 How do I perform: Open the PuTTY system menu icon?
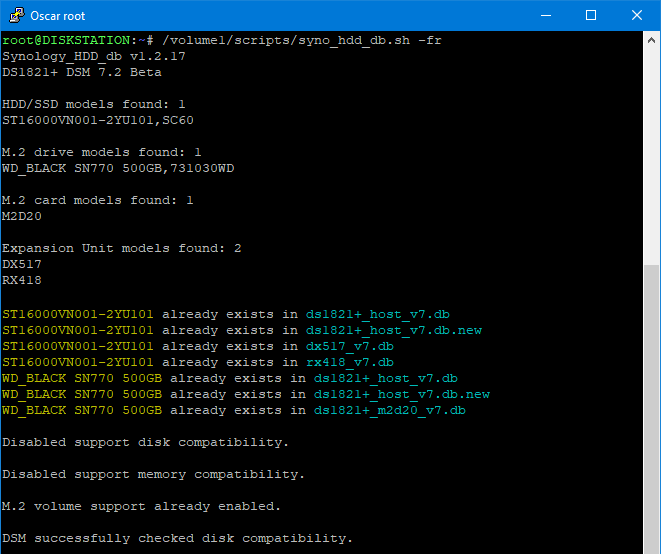(x=15, y=15)
